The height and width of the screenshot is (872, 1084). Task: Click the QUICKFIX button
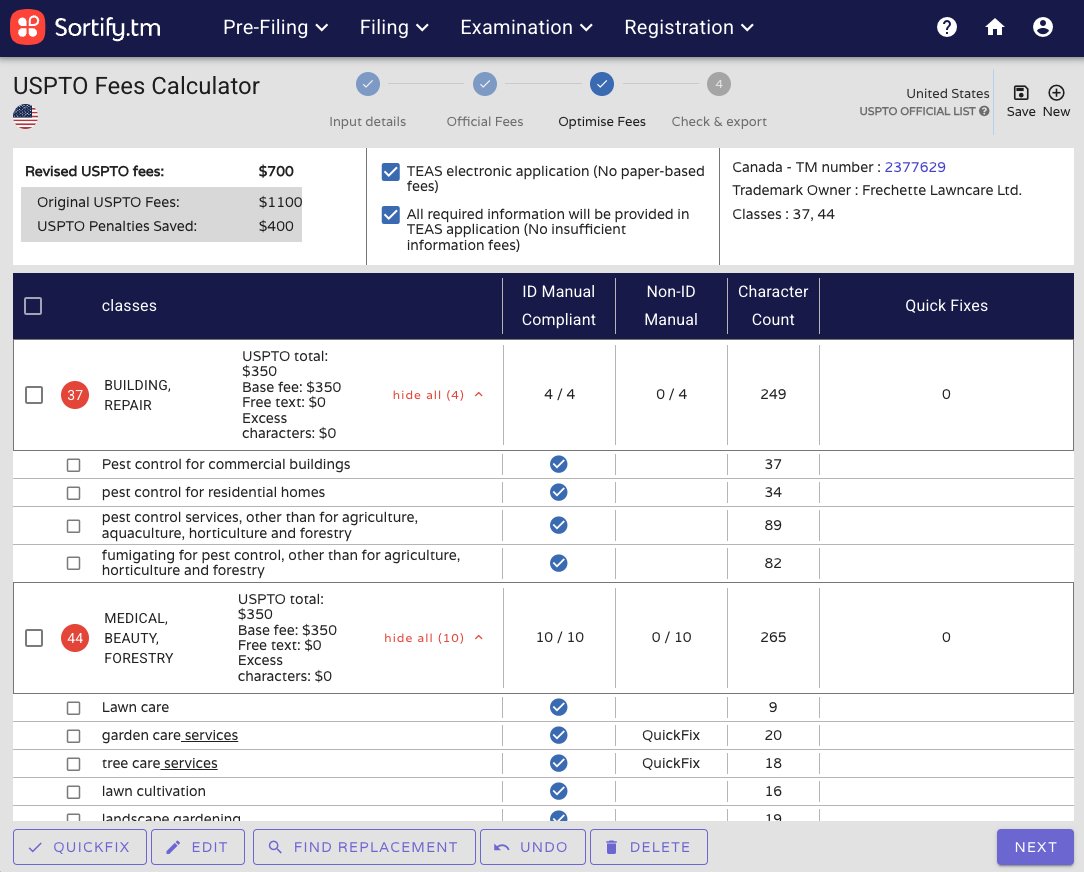(x=80, y=847)
